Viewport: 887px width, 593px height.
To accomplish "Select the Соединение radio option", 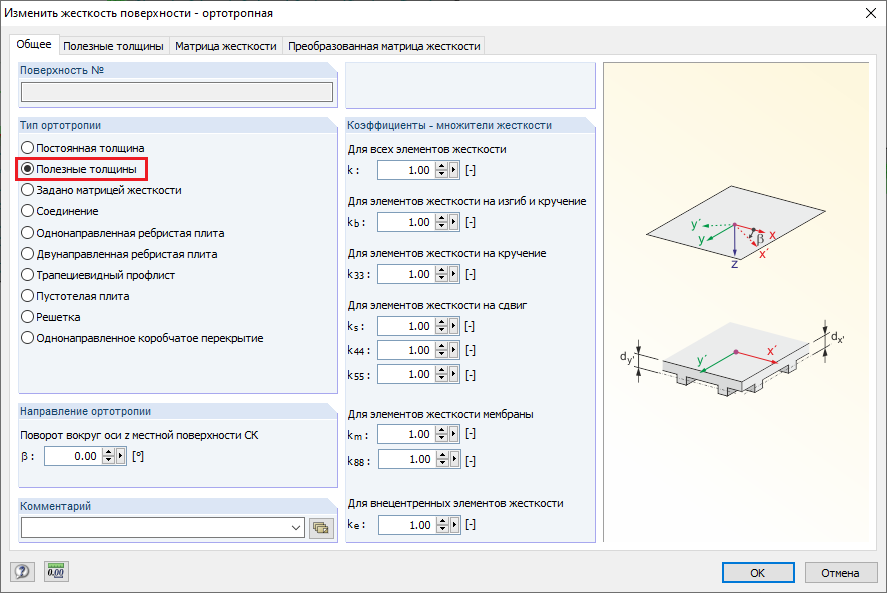I will point(60,211).
